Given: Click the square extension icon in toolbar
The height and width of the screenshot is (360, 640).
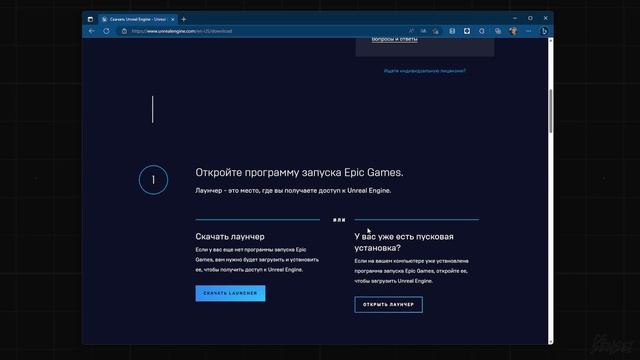Looking at the screenshot, I should [x=467, y=31].
